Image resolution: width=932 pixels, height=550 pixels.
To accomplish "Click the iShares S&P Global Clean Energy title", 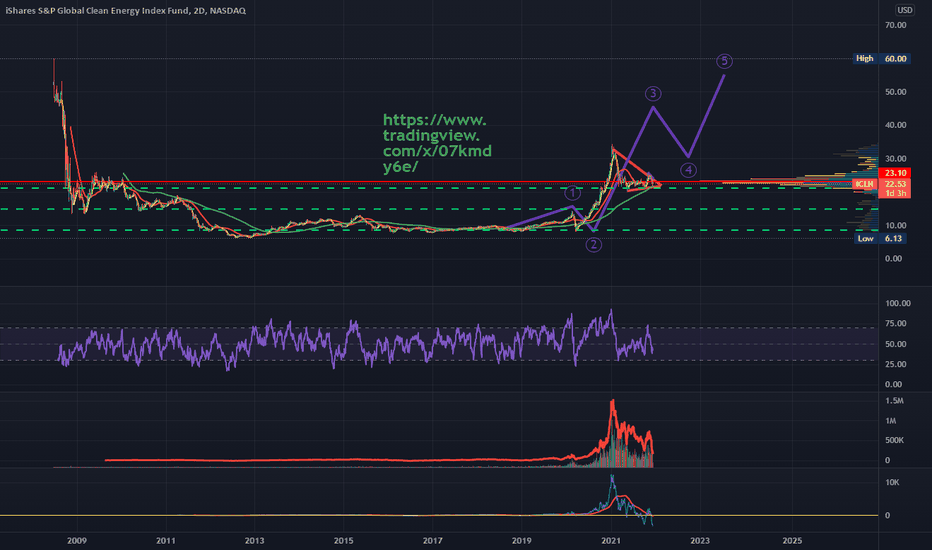I will [x=97, y=11].
